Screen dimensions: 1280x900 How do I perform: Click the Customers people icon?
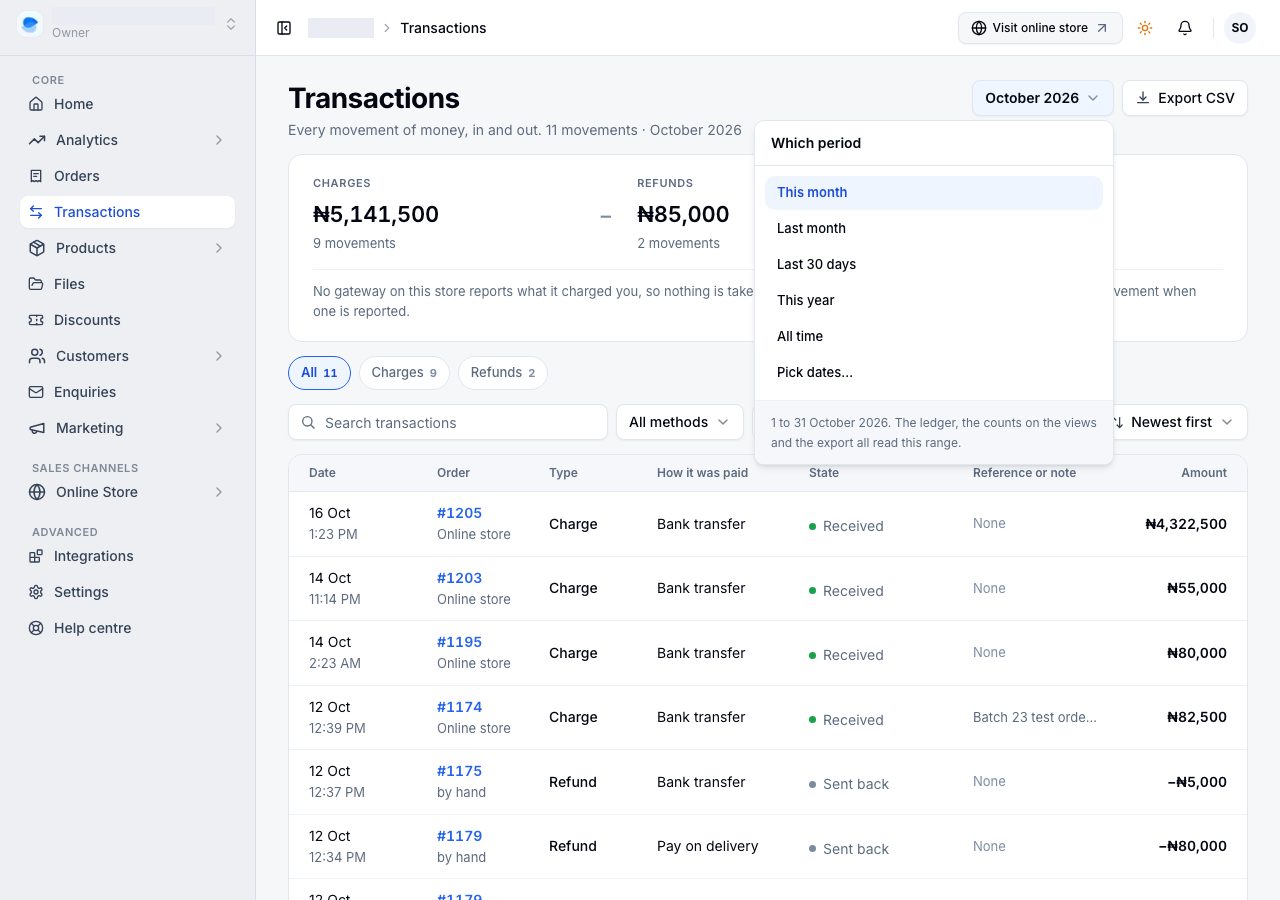[37, 356]
